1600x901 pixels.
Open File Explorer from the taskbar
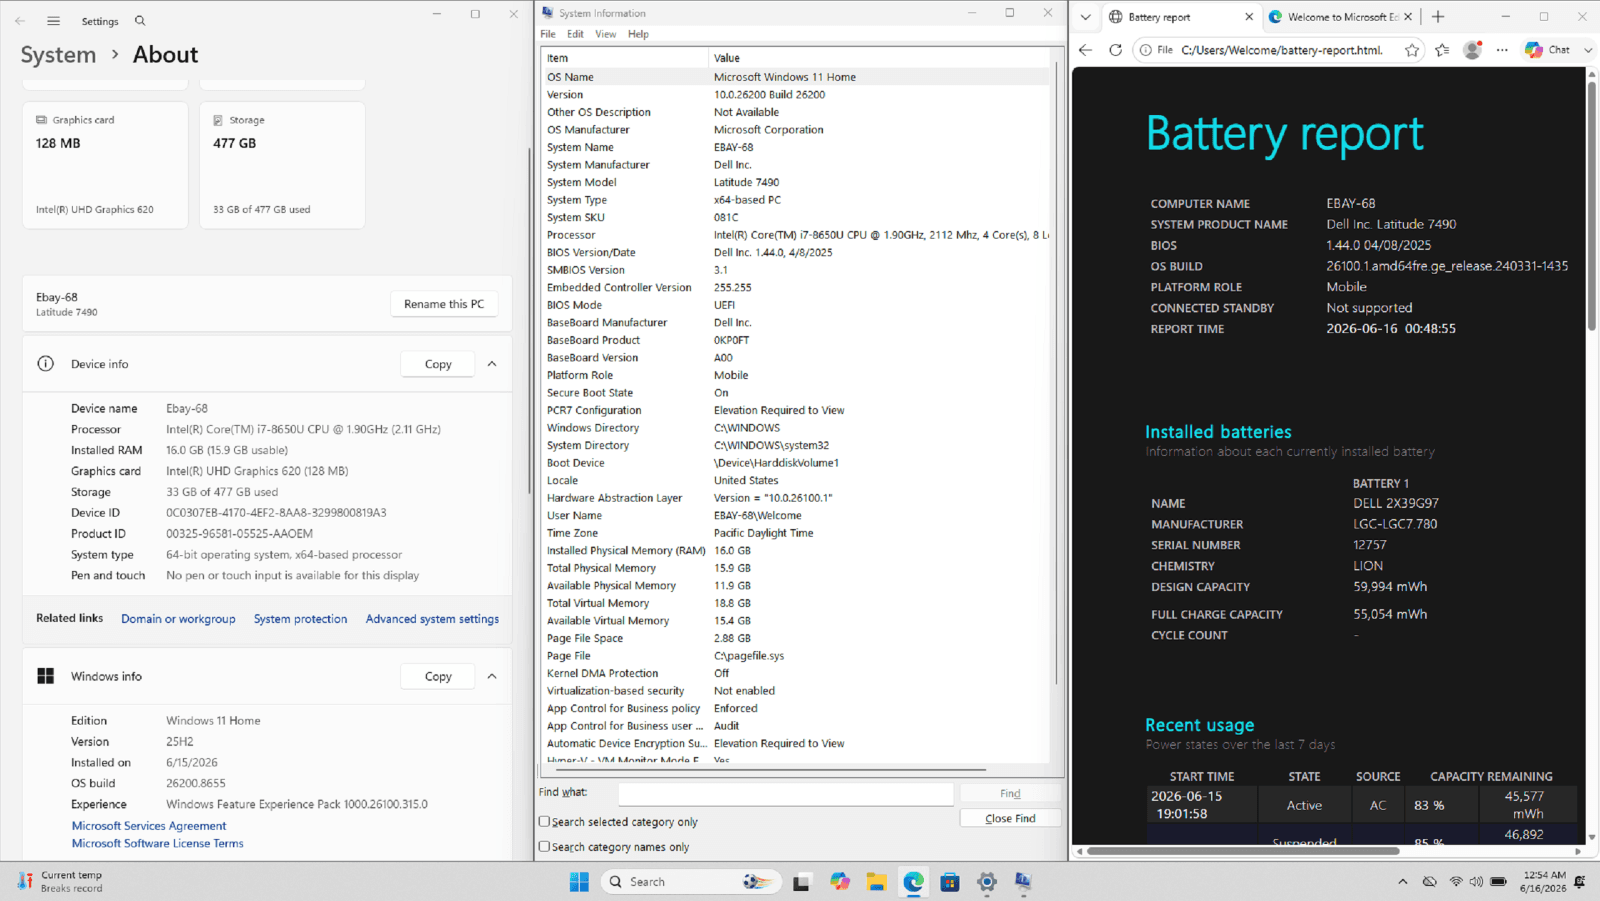[877, 882]
